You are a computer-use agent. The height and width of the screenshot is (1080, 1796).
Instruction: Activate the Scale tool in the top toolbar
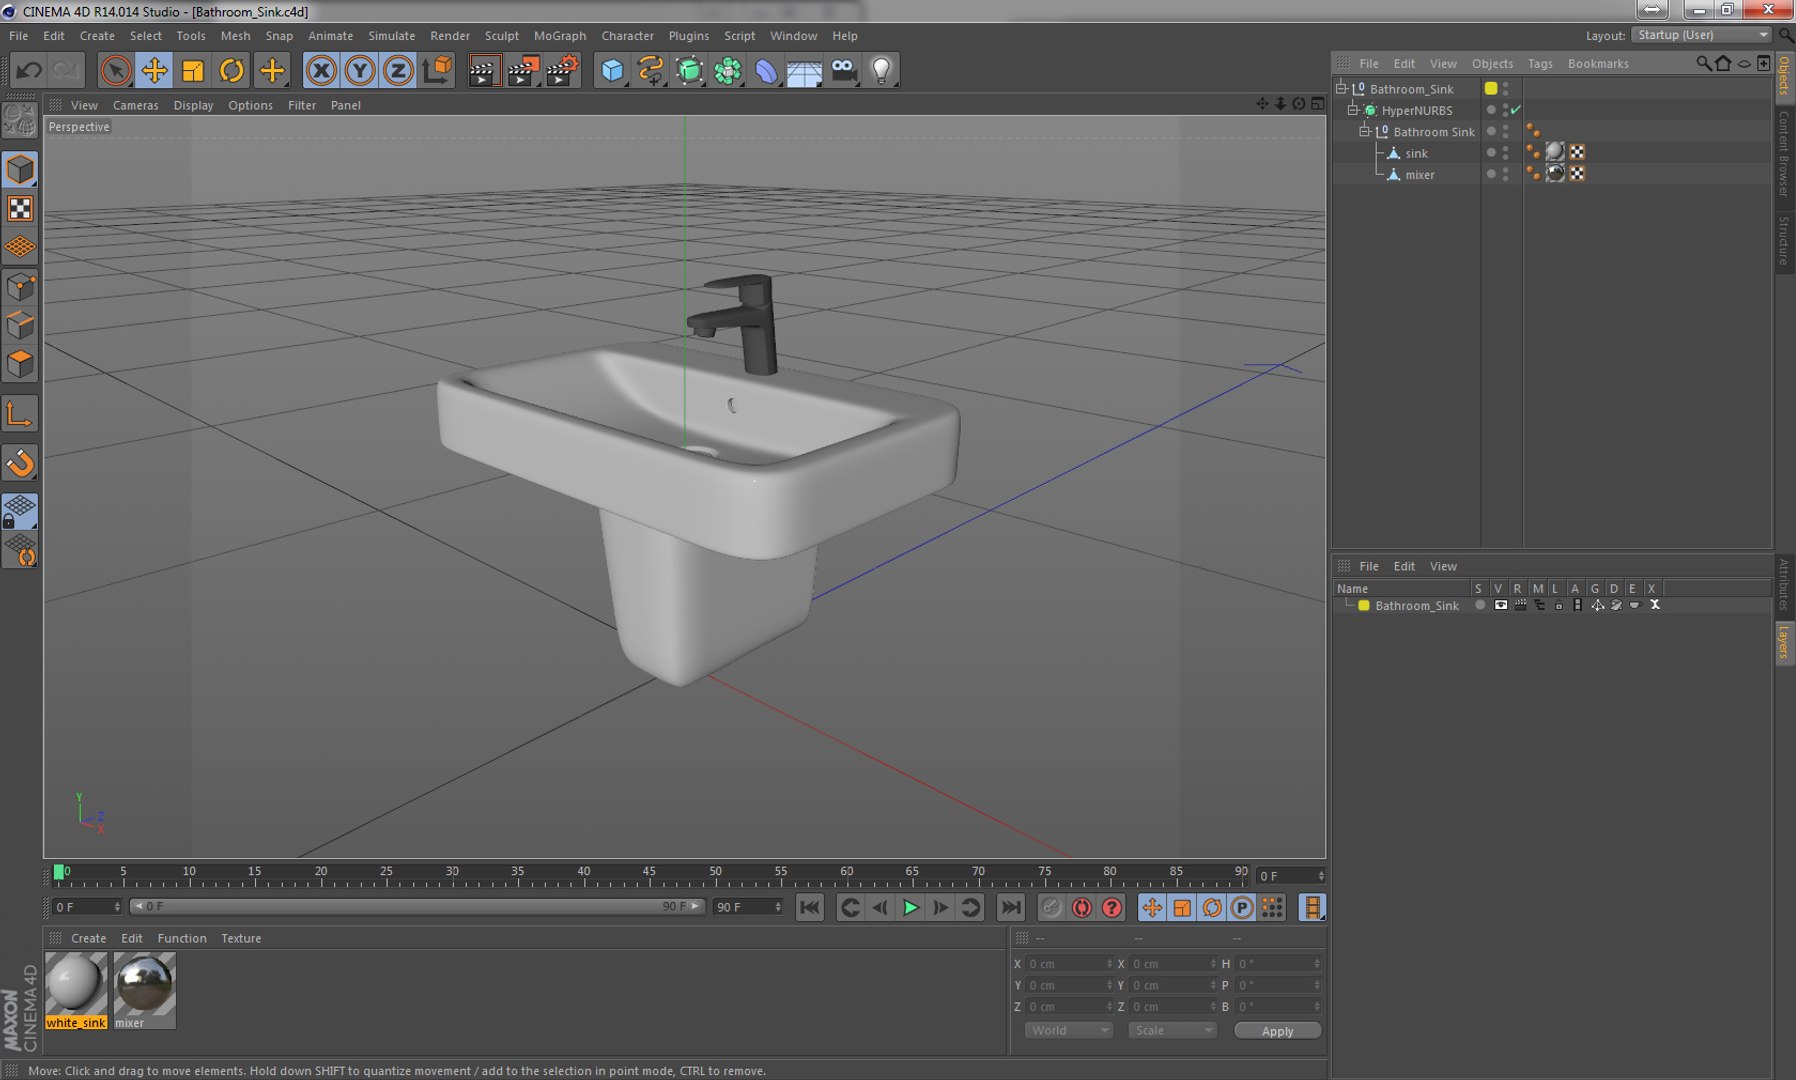coord(193,70)
